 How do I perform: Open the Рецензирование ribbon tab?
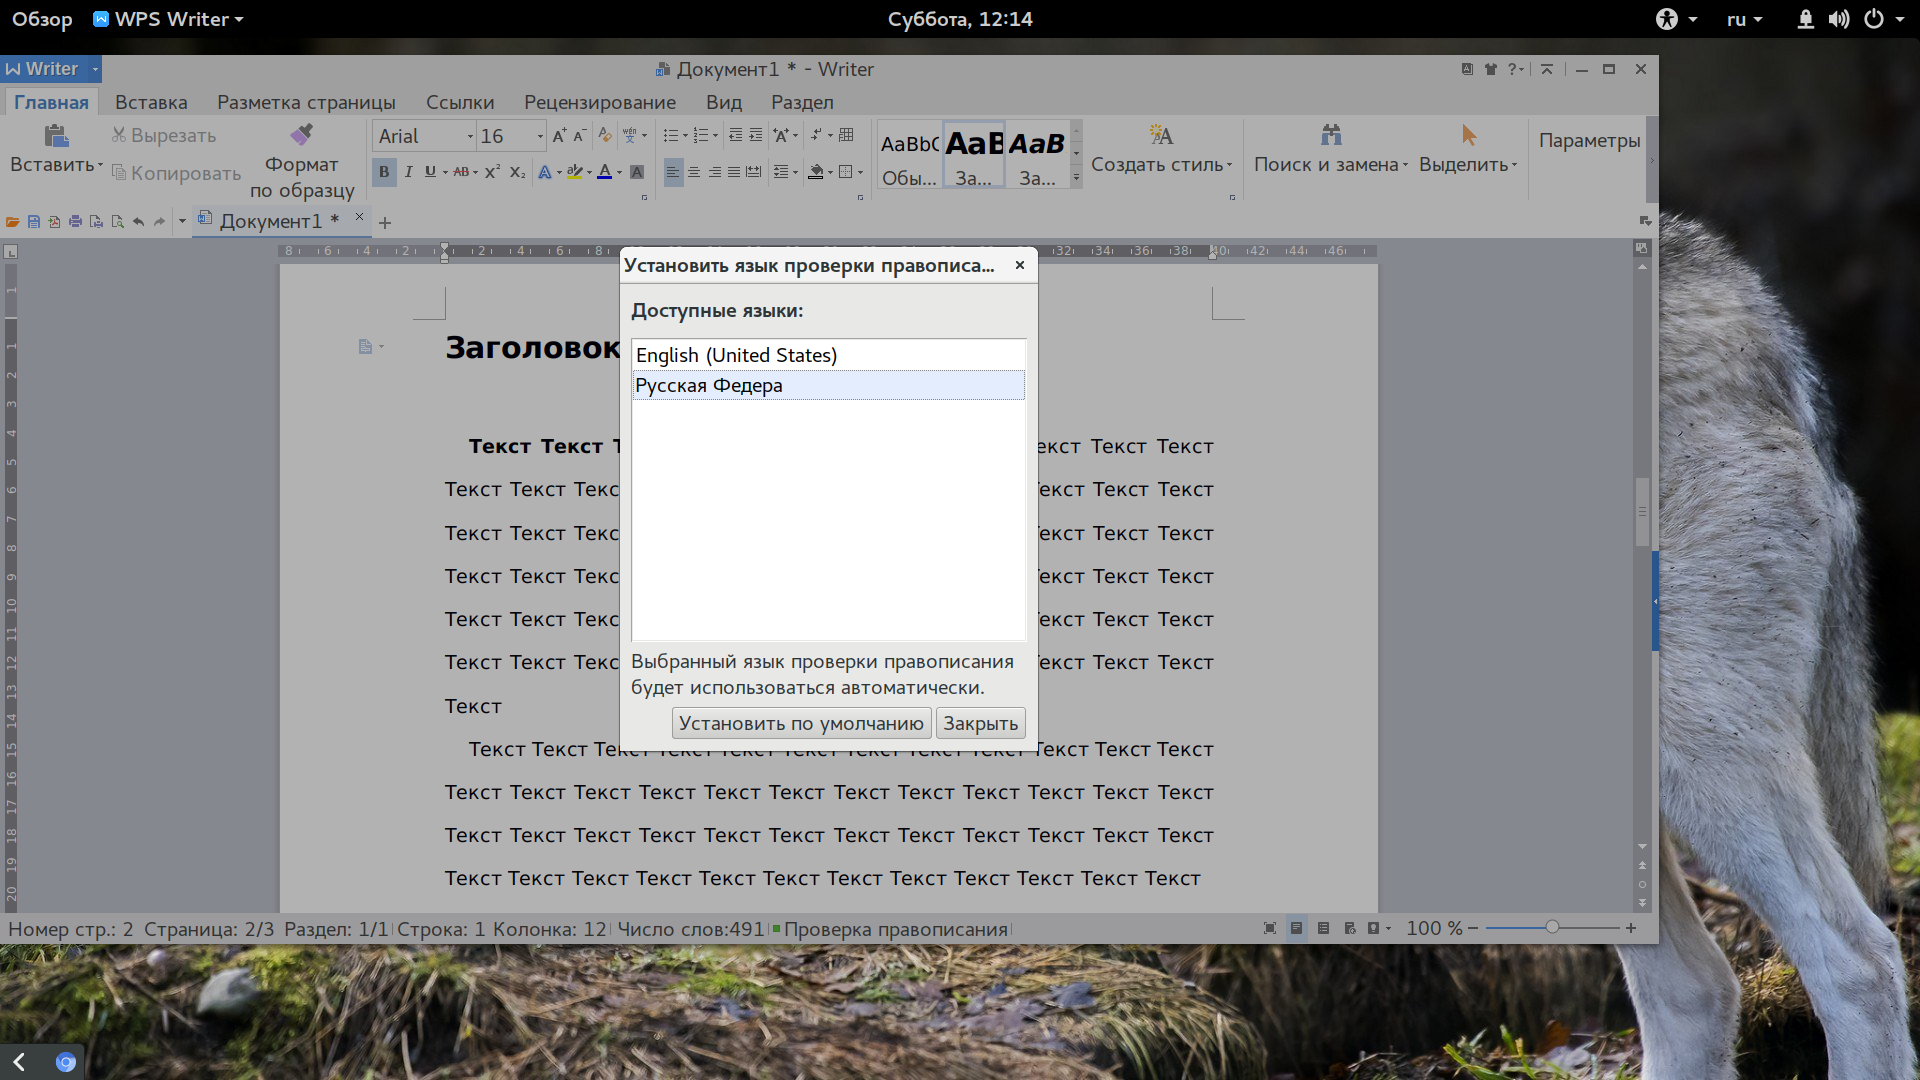click(600, 102)
